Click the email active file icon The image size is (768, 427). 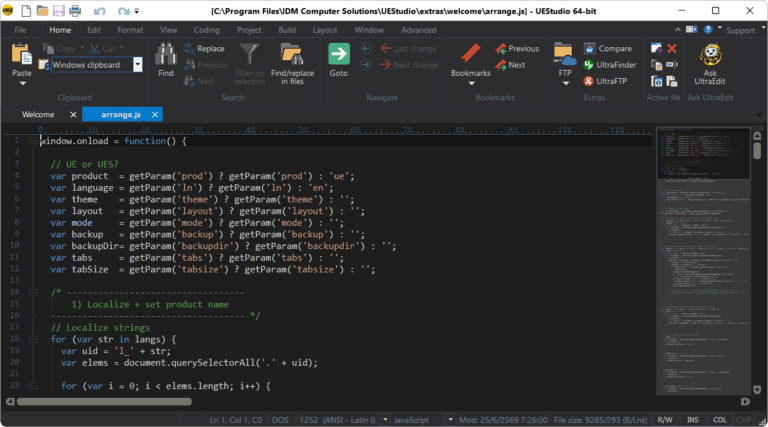tap(672, 81)
